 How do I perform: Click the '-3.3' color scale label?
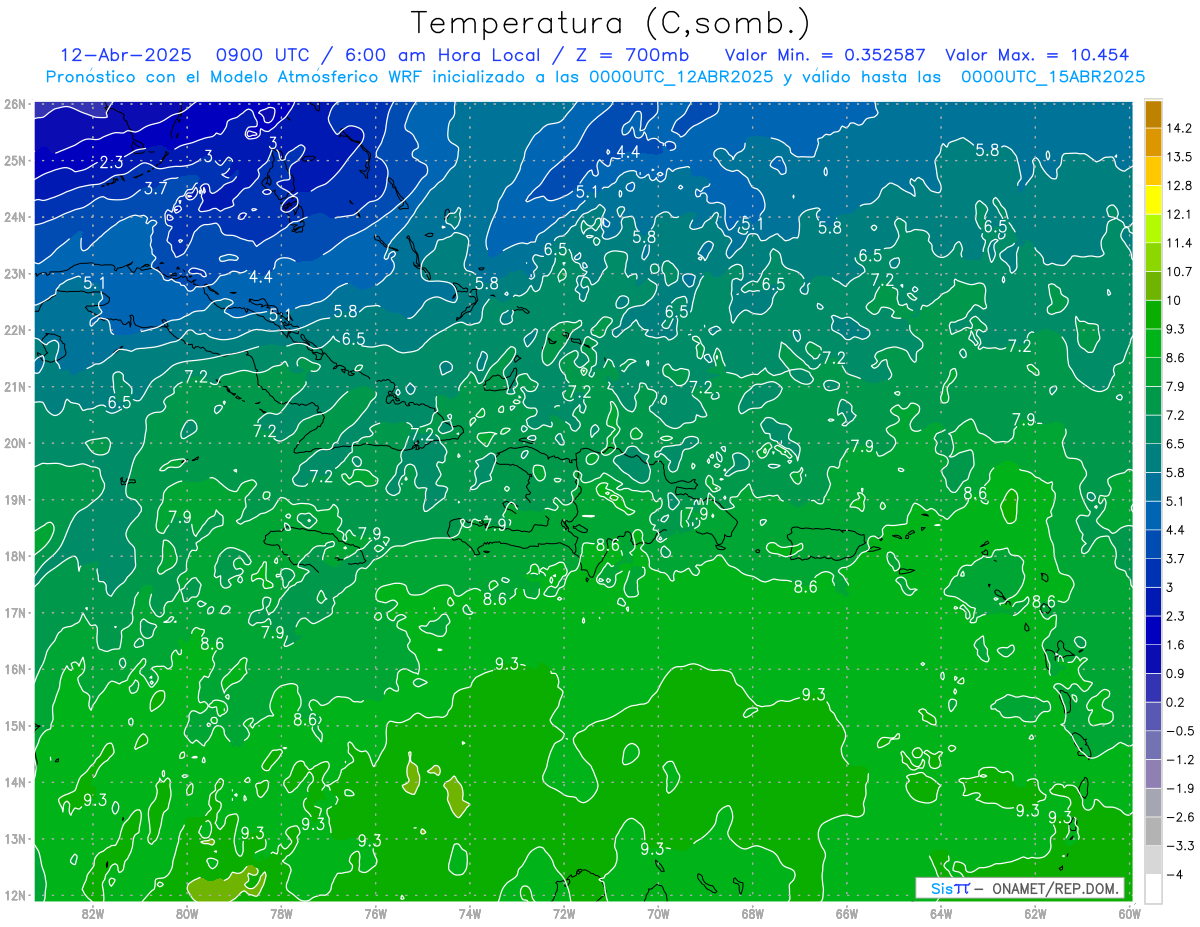tap(1179, 846)
